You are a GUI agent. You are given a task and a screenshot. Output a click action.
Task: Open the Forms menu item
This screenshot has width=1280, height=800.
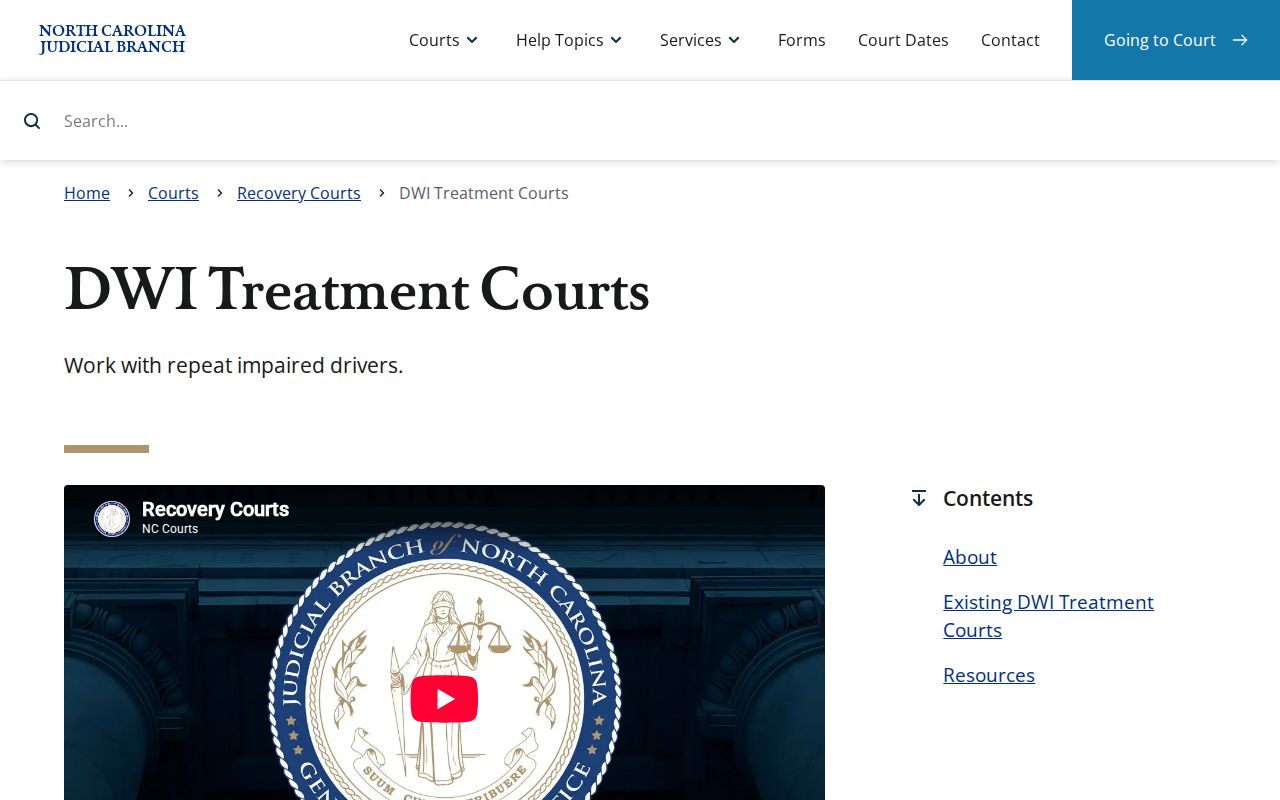click(x=802, y=40)
